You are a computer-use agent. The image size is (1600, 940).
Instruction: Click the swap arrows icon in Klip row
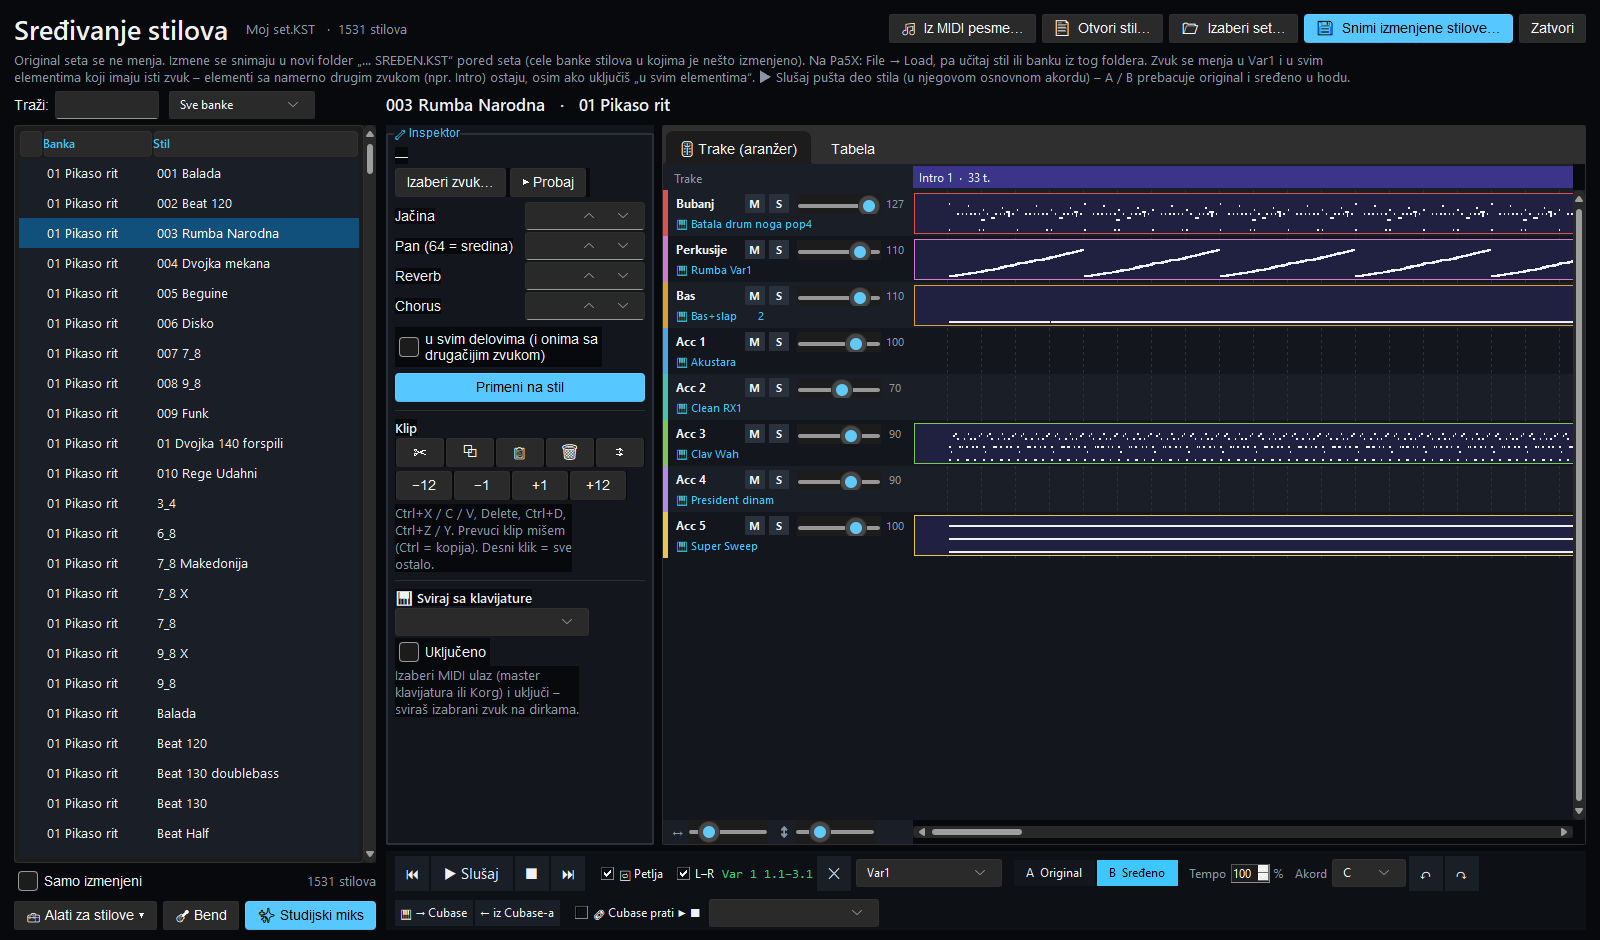point(620,452)
